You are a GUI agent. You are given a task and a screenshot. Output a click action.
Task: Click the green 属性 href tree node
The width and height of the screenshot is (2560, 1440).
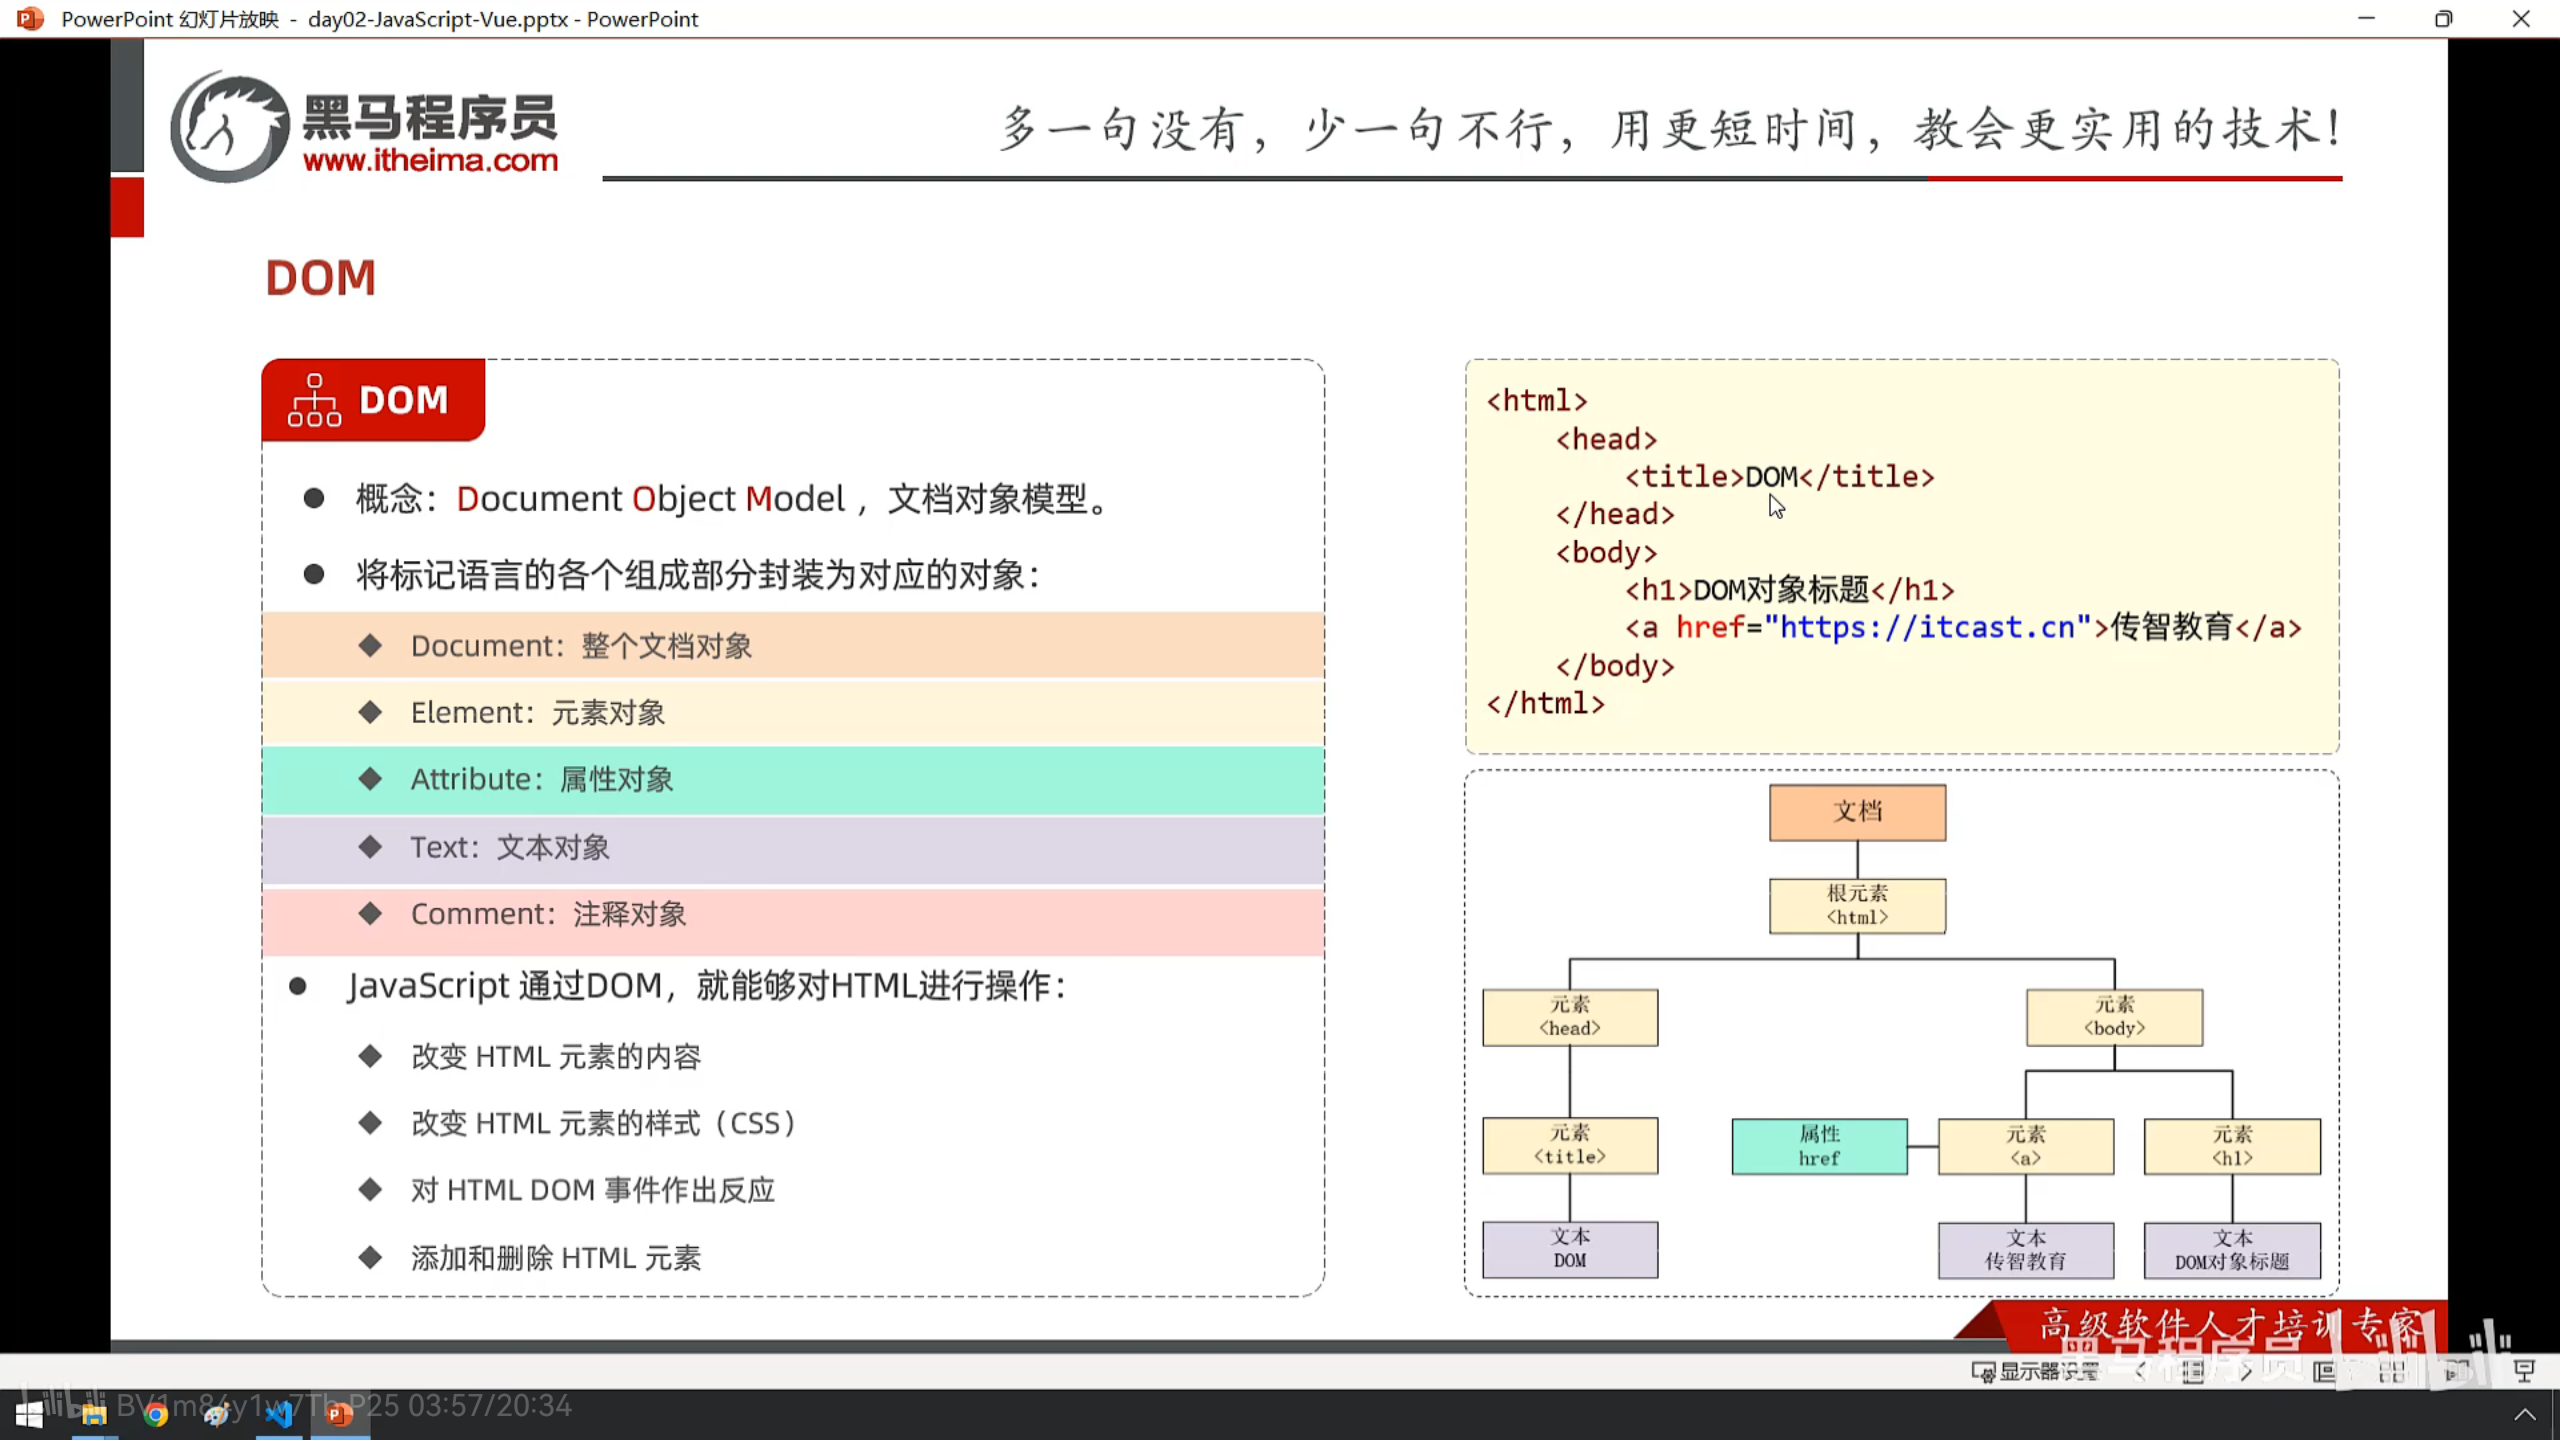(1820, 1146)
